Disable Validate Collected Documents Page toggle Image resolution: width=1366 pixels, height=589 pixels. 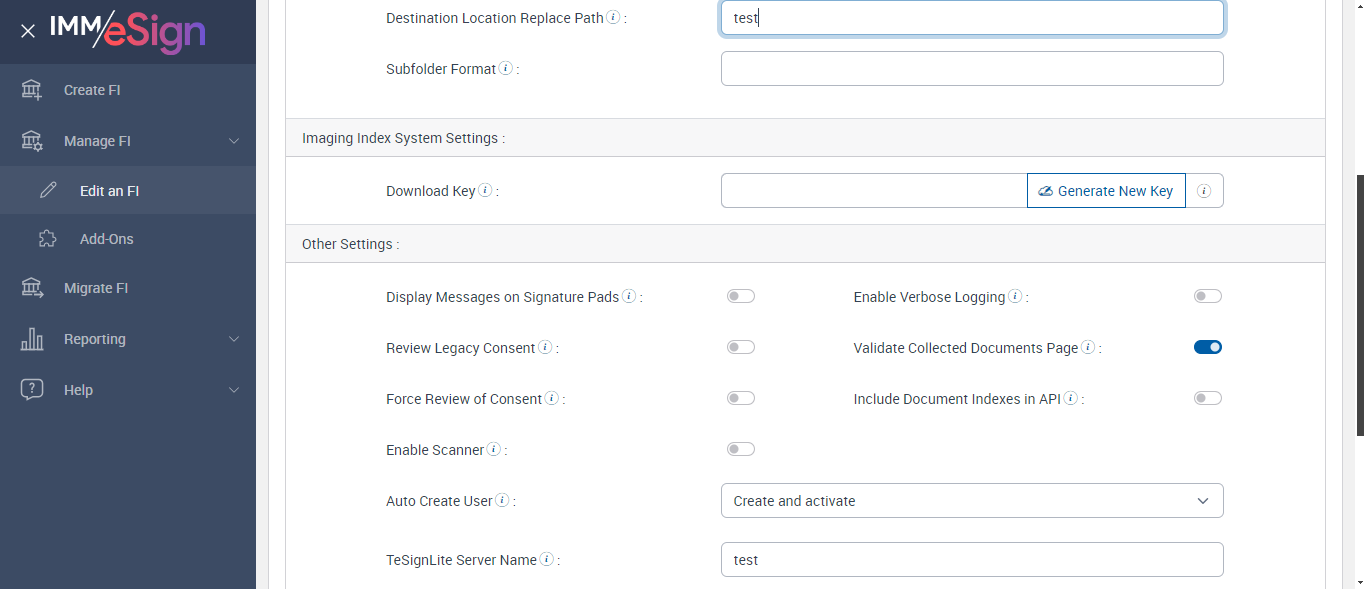[1208, 347]
